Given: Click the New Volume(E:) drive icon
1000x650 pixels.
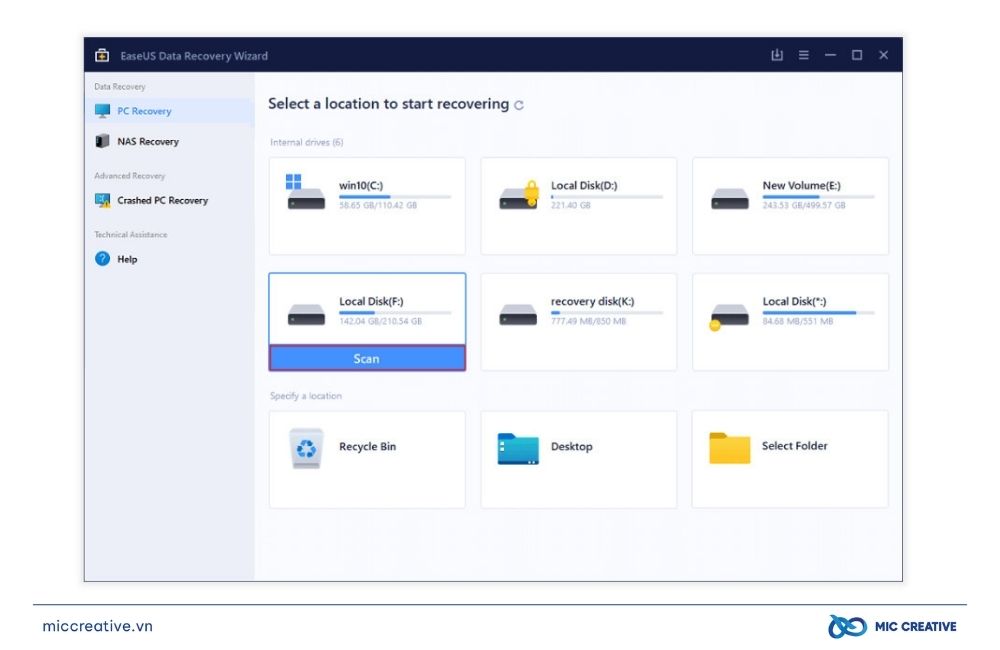Looking at the screenshot, I should (x=730, y=198).
